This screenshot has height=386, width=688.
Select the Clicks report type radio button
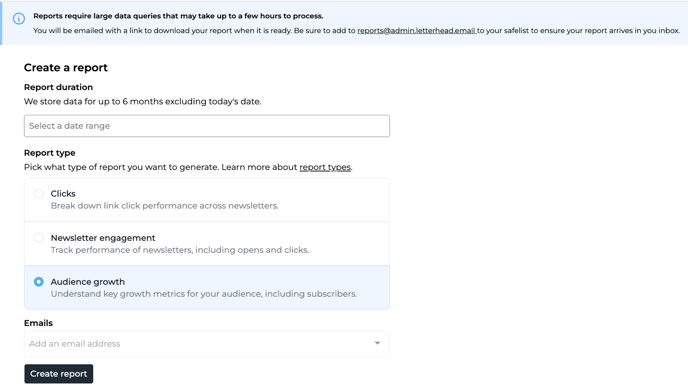coord(39,193)
